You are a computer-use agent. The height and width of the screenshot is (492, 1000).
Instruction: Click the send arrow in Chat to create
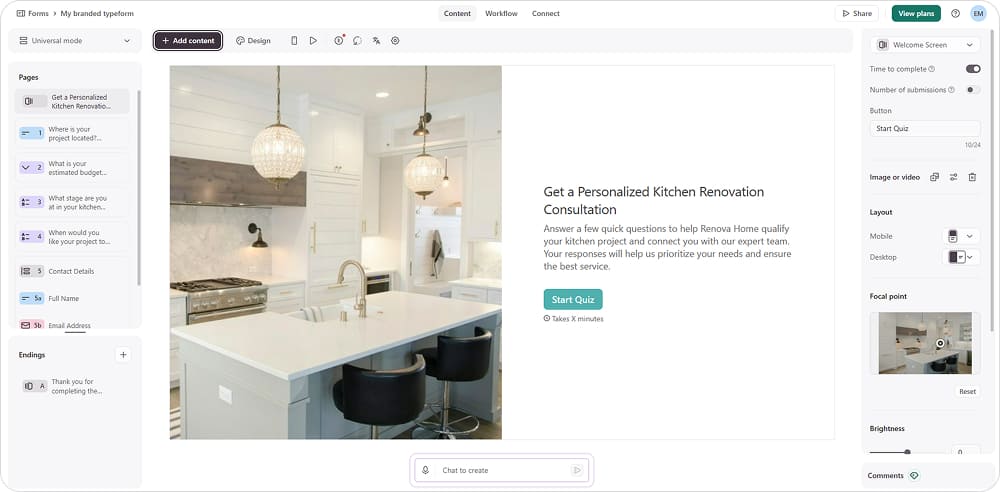(x=577, y=470)
